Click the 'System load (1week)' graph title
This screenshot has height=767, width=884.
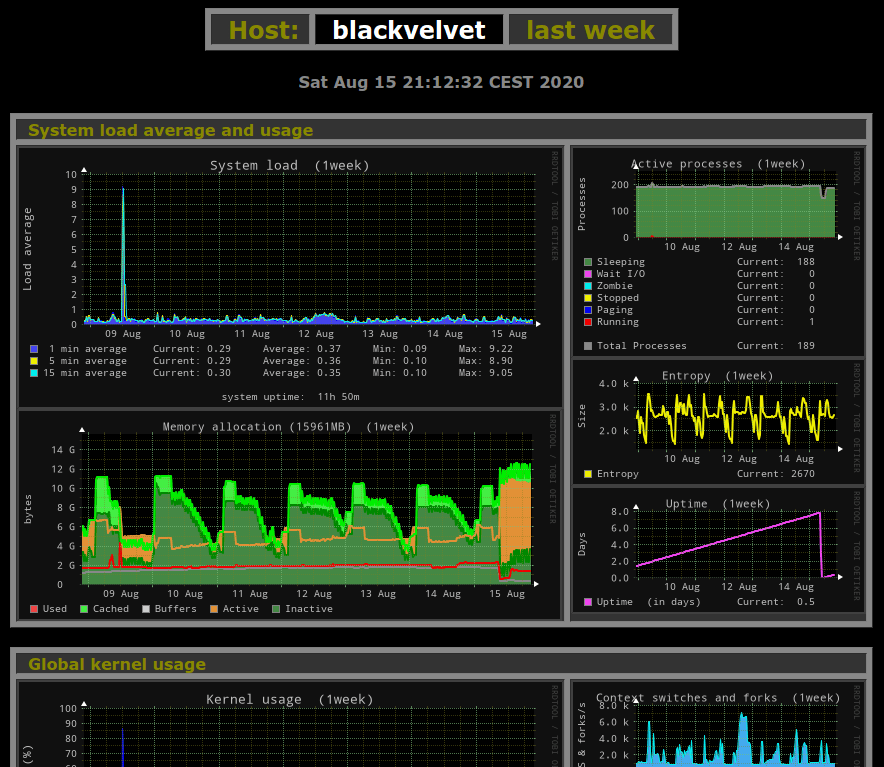point(290,166)
